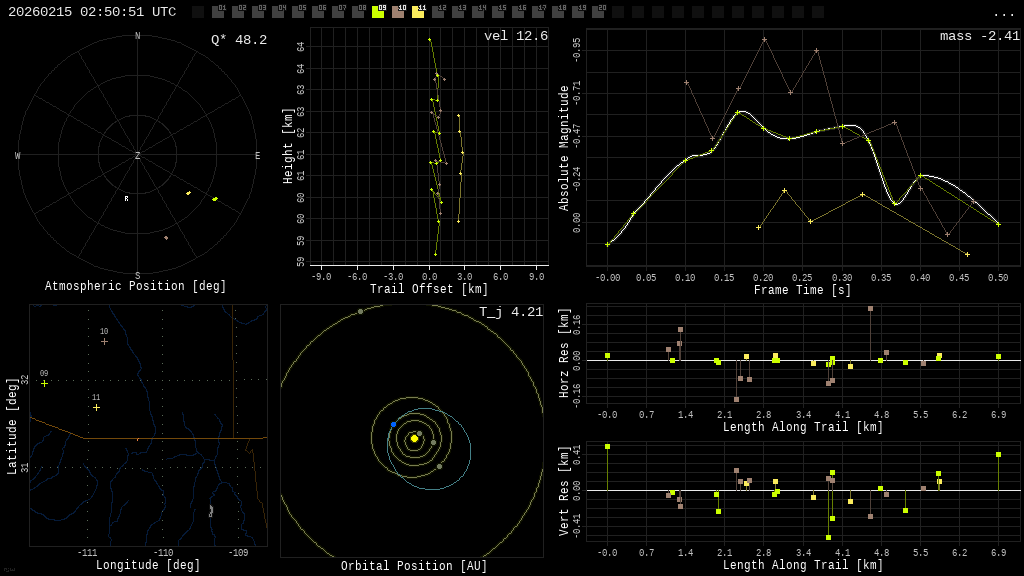Select the grey station 05 box
This screenshot has width=1024, height=576.
tap(298, 12)
